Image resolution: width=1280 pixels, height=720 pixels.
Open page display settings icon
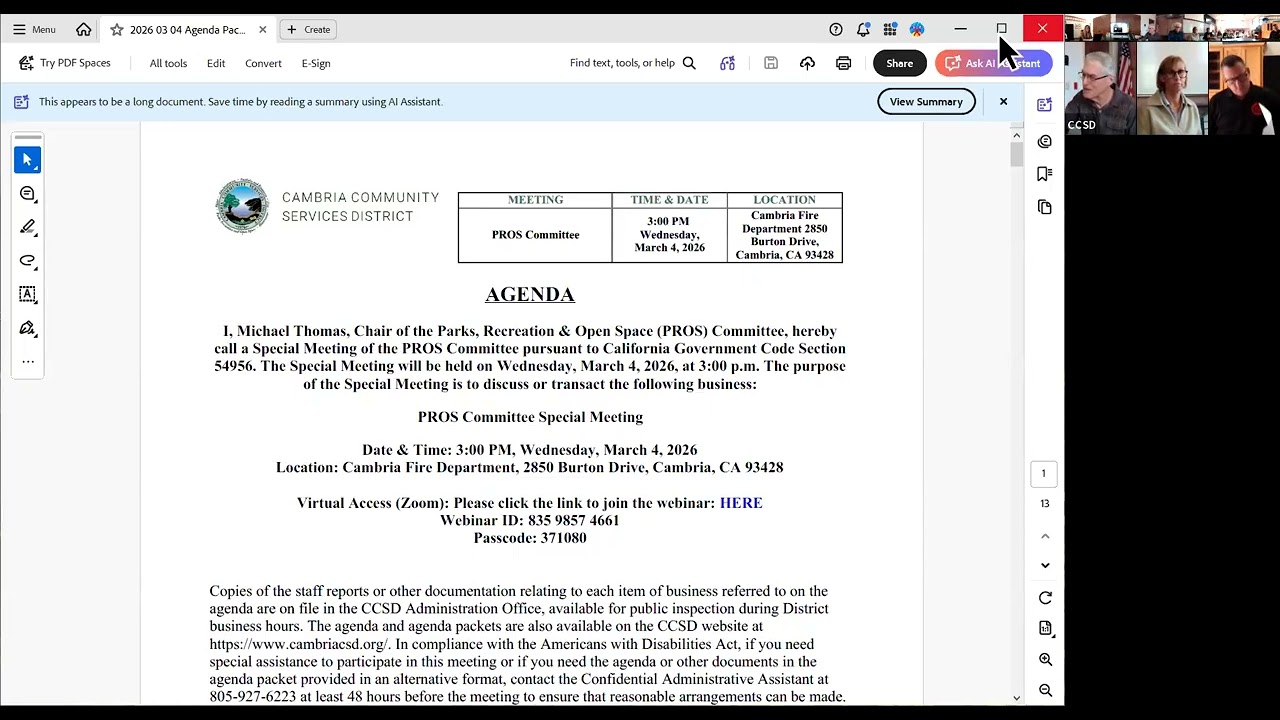point(1045,628)
